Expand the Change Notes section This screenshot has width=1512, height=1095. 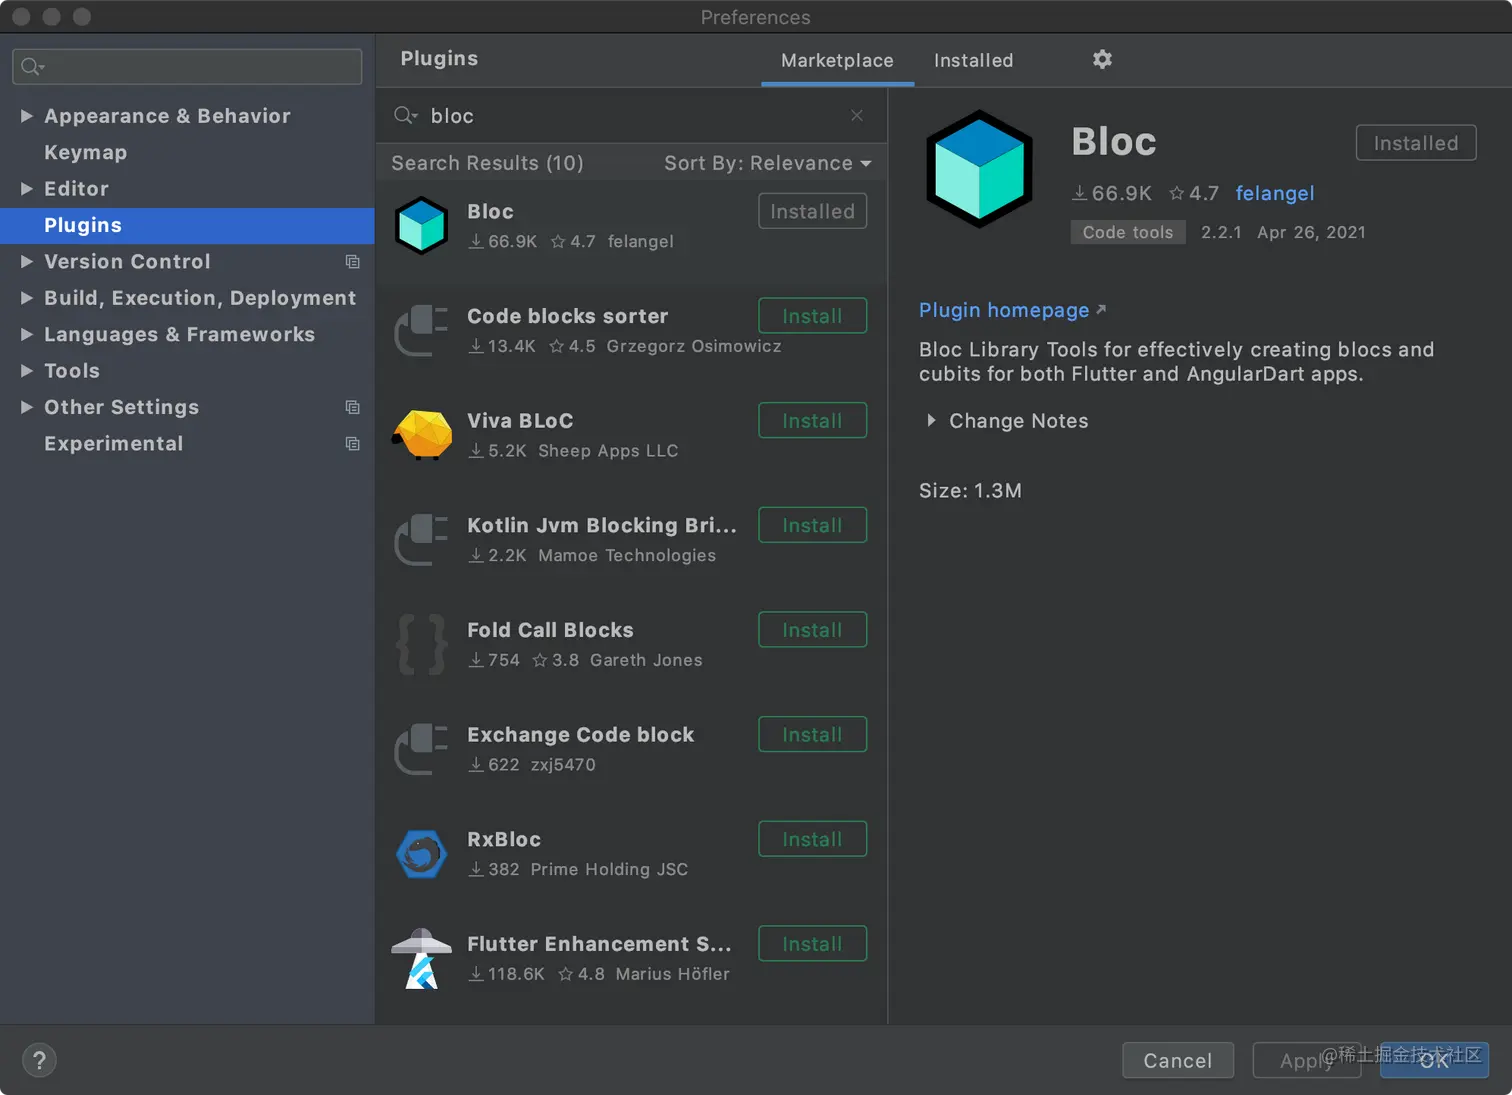pos(931,421)
